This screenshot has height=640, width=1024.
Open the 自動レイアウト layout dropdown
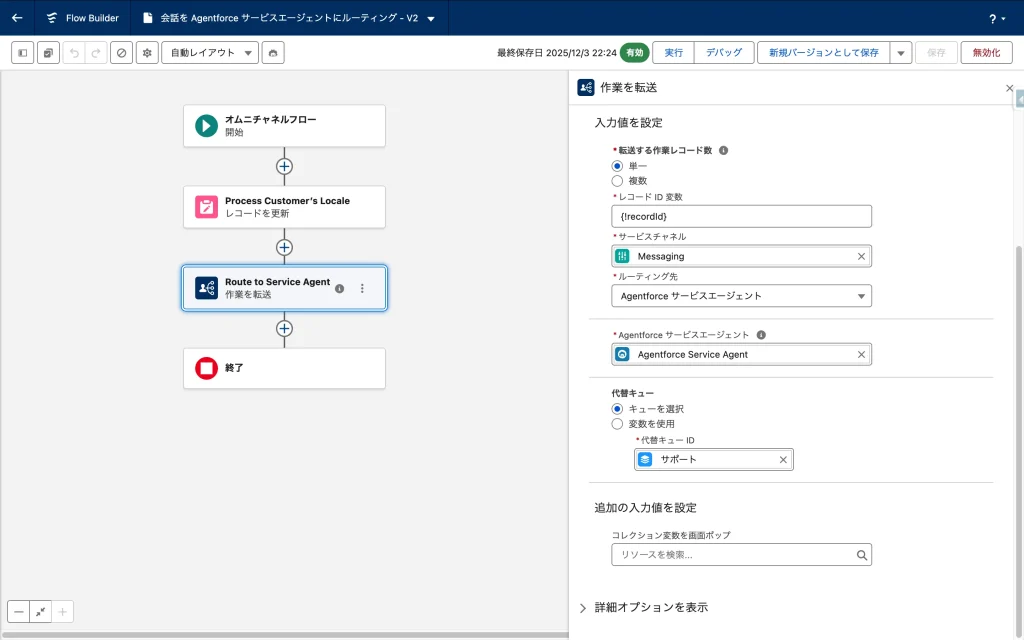click(209, 53)
